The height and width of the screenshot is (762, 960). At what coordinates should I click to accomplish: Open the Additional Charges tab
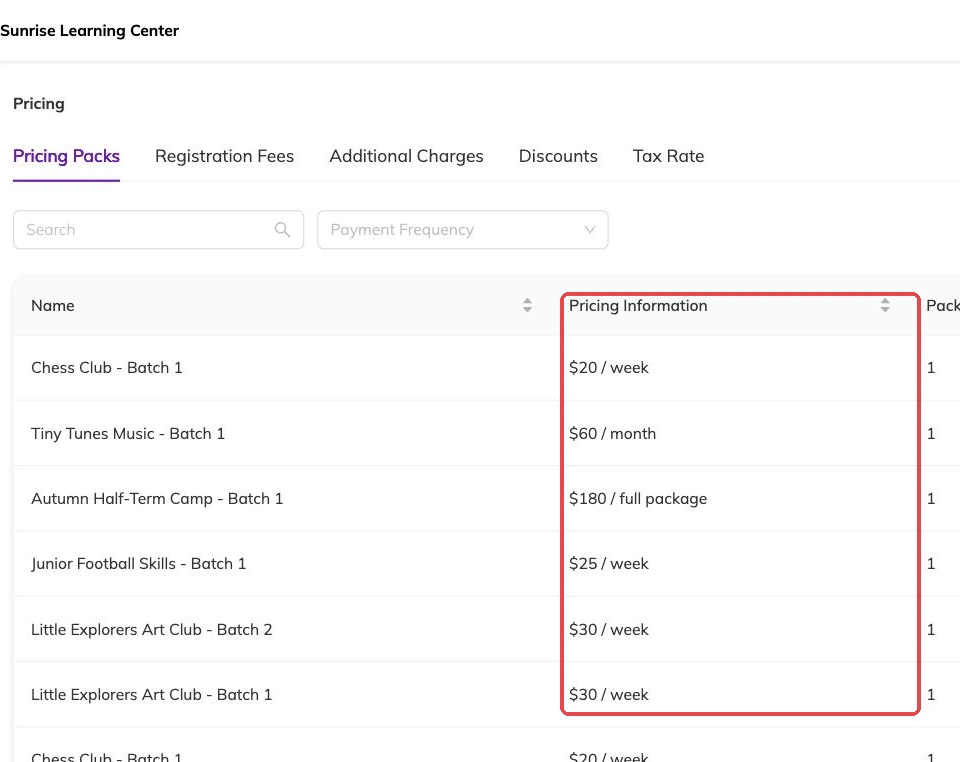[x=407, y=156]
